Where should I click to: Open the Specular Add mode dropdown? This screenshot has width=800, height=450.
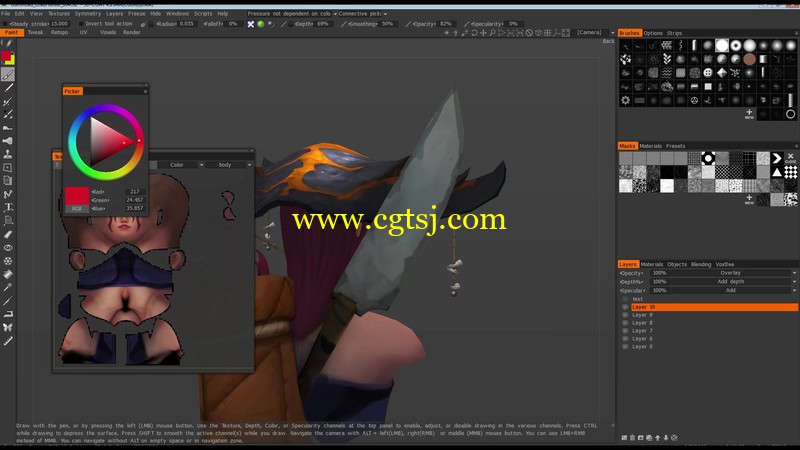point(733,290)
